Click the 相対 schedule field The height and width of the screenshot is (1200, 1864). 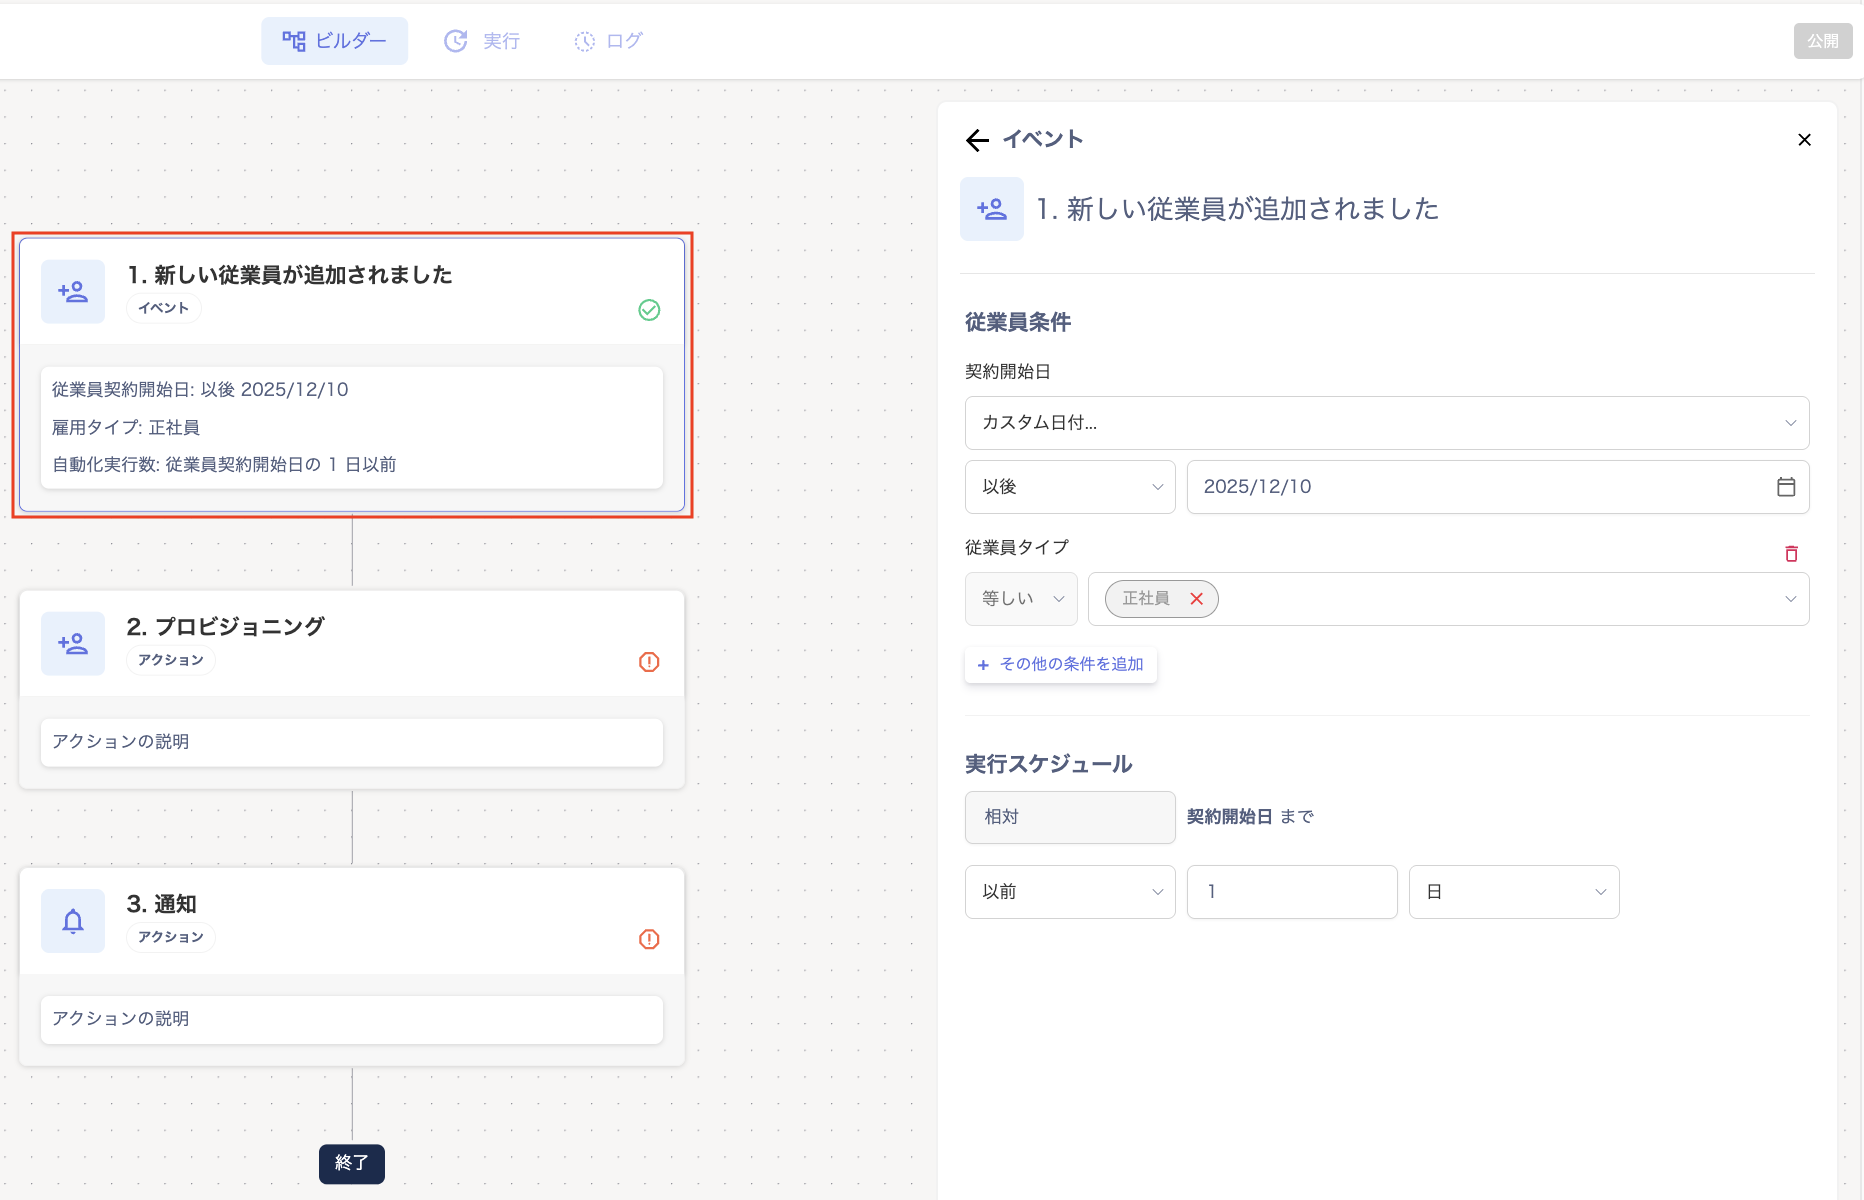1070,817
